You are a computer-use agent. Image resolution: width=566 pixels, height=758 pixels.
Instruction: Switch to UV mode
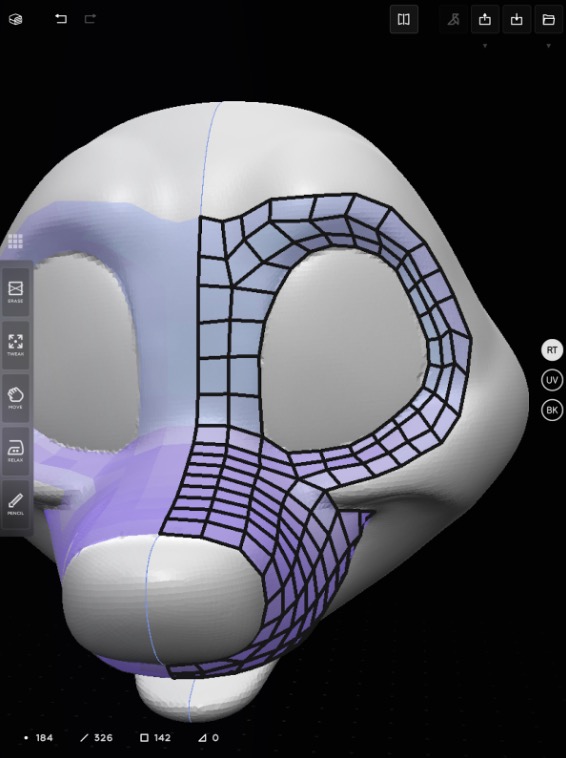point(552,380)
